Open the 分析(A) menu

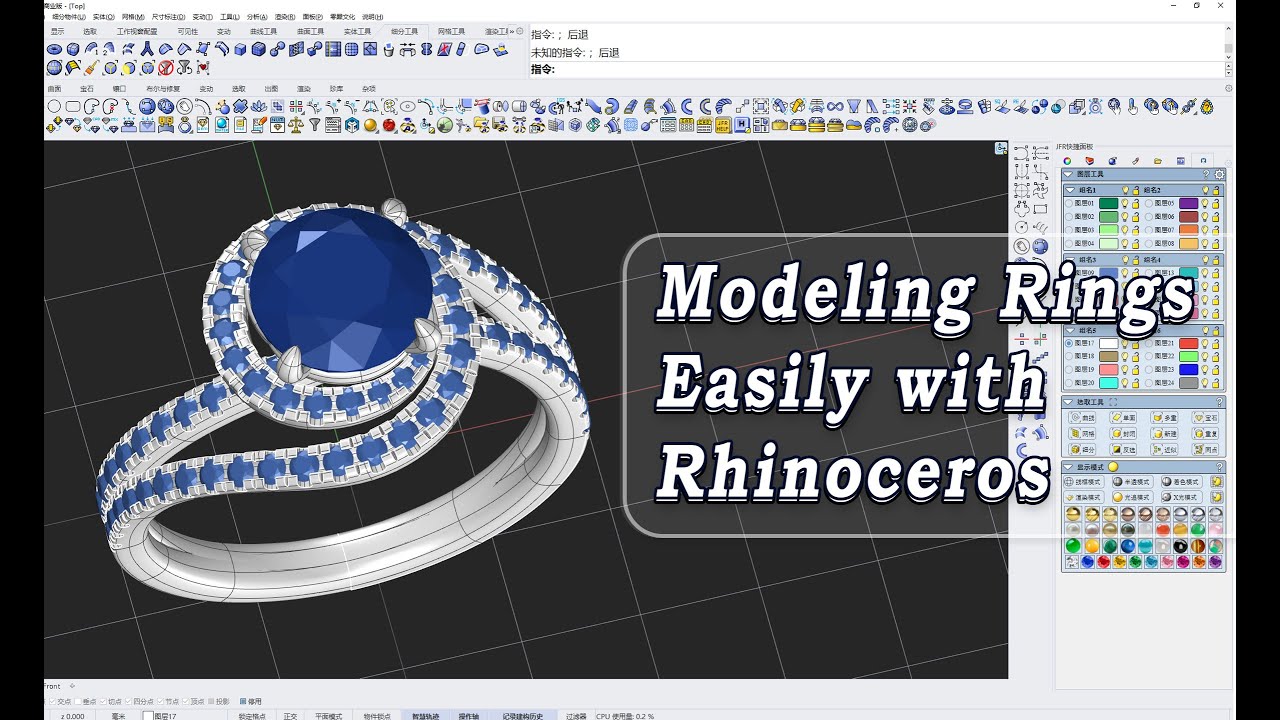coord(256,17)
